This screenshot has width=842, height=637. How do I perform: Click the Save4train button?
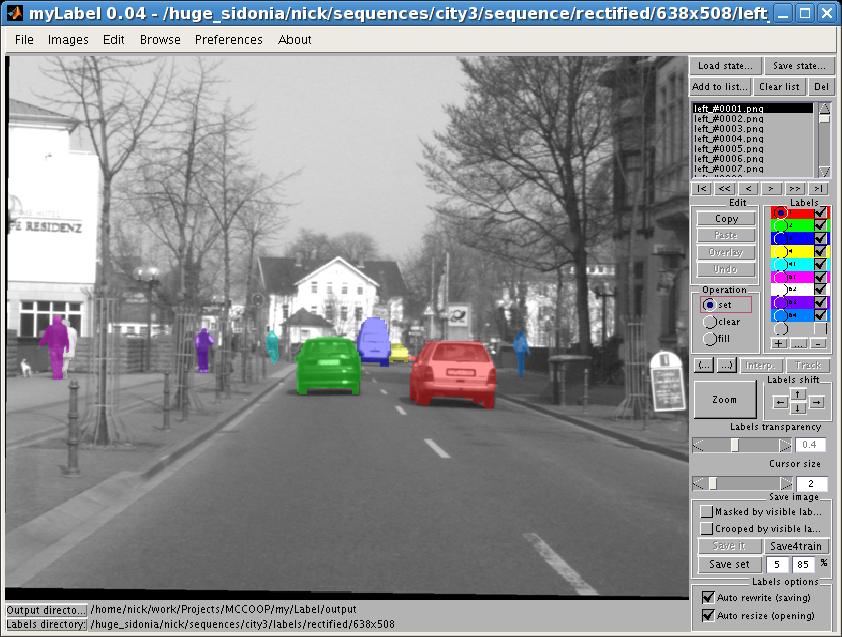[x=796, y=546]
